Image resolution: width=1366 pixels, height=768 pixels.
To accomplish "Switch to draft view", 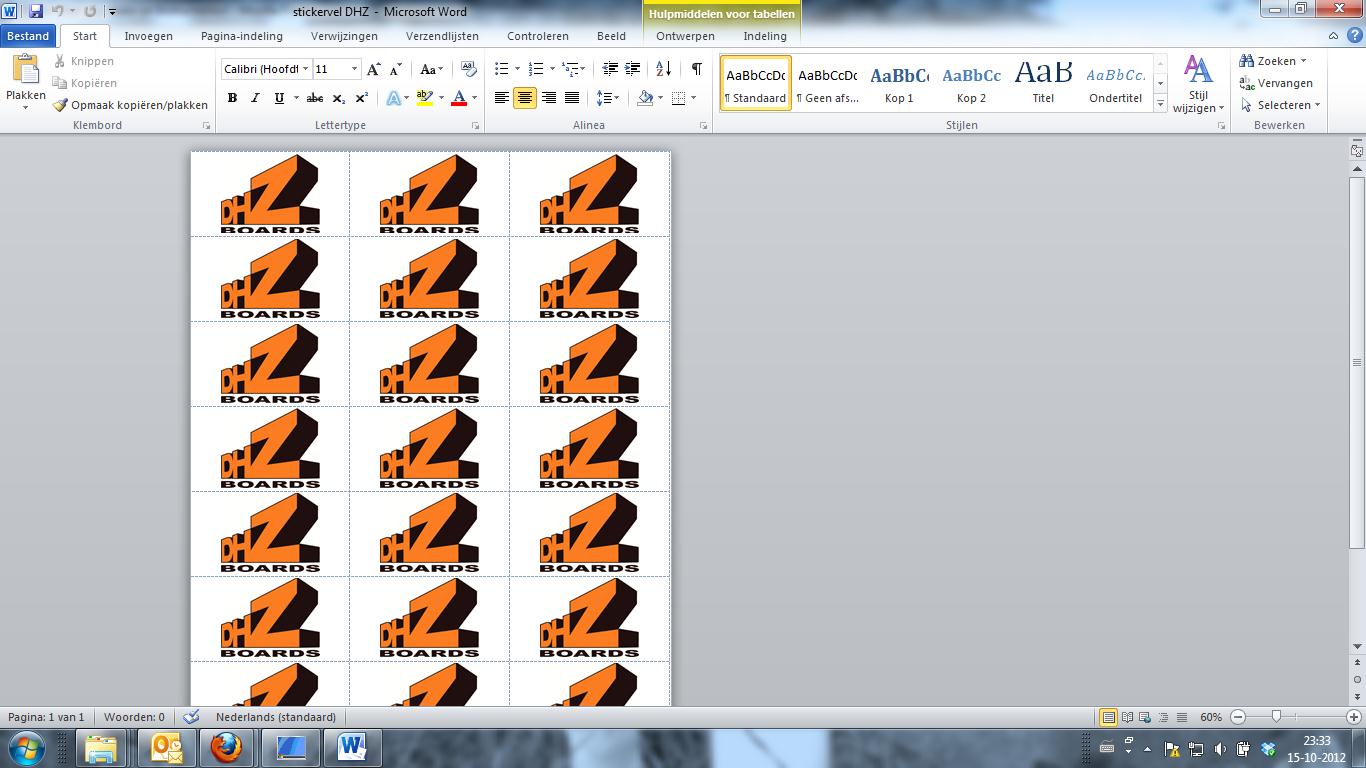I will (x=1182, y=717).
